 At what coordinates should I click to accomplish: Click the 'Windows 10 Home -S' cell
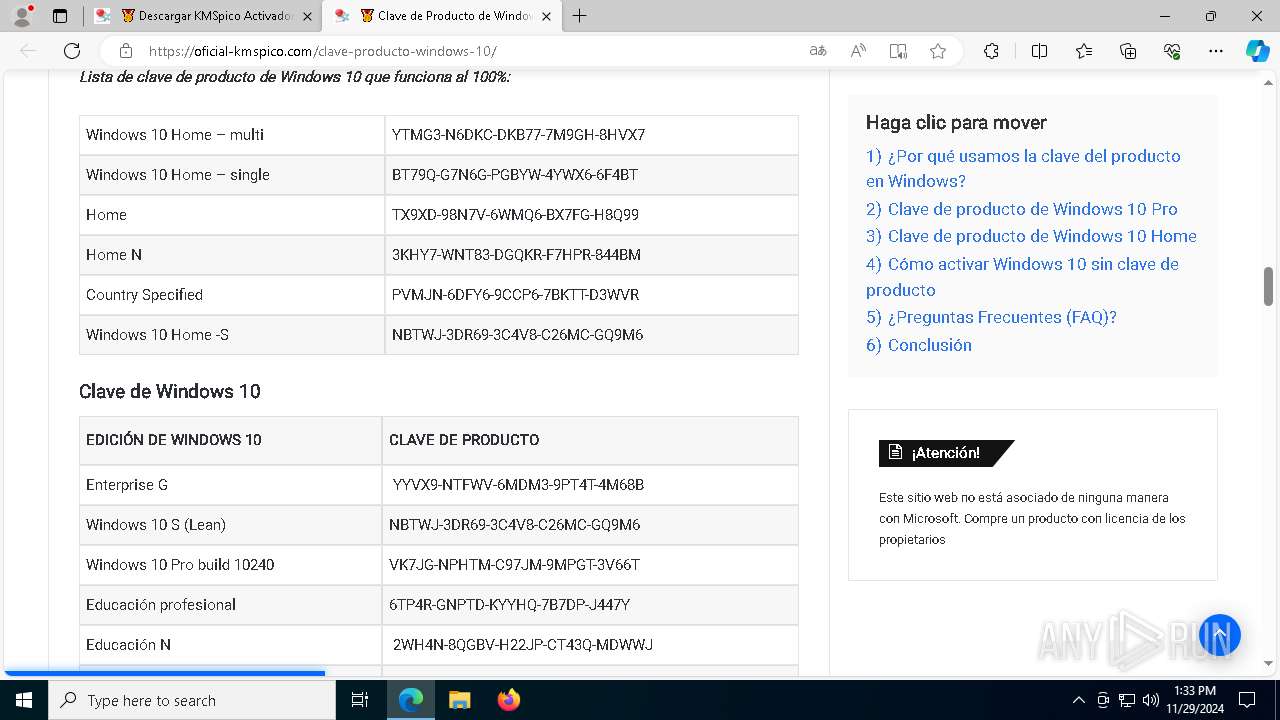click(x=231, y=335)
